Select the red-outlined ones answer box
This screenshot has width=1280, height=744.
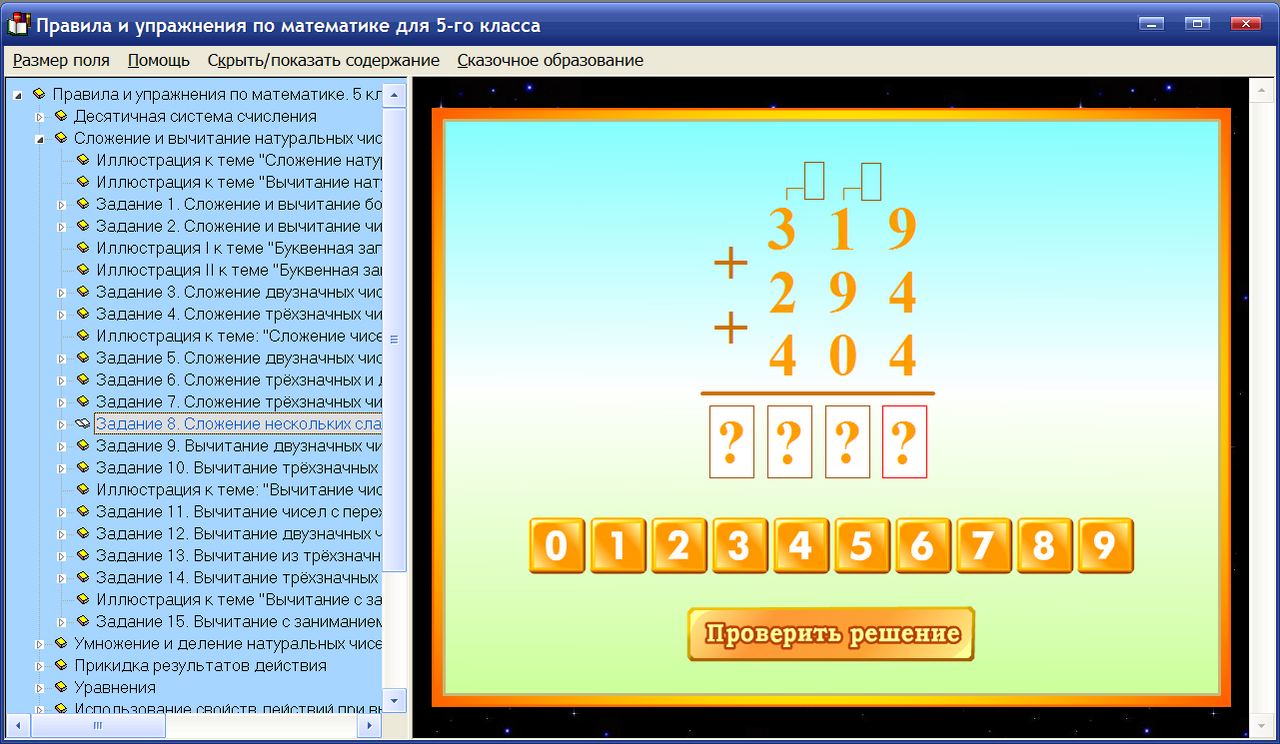(905, 442)
